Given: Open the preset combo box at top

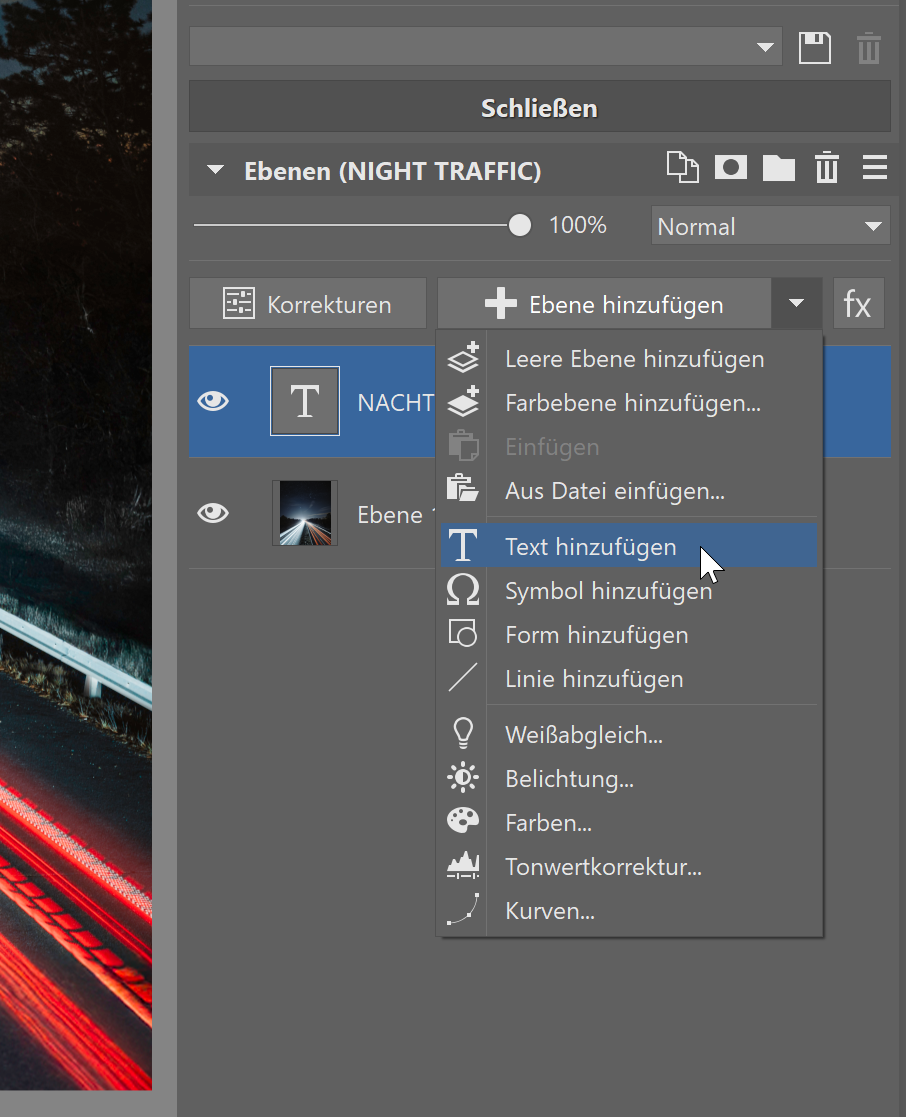Looking at the screenshot, I should tap(485, 47).
